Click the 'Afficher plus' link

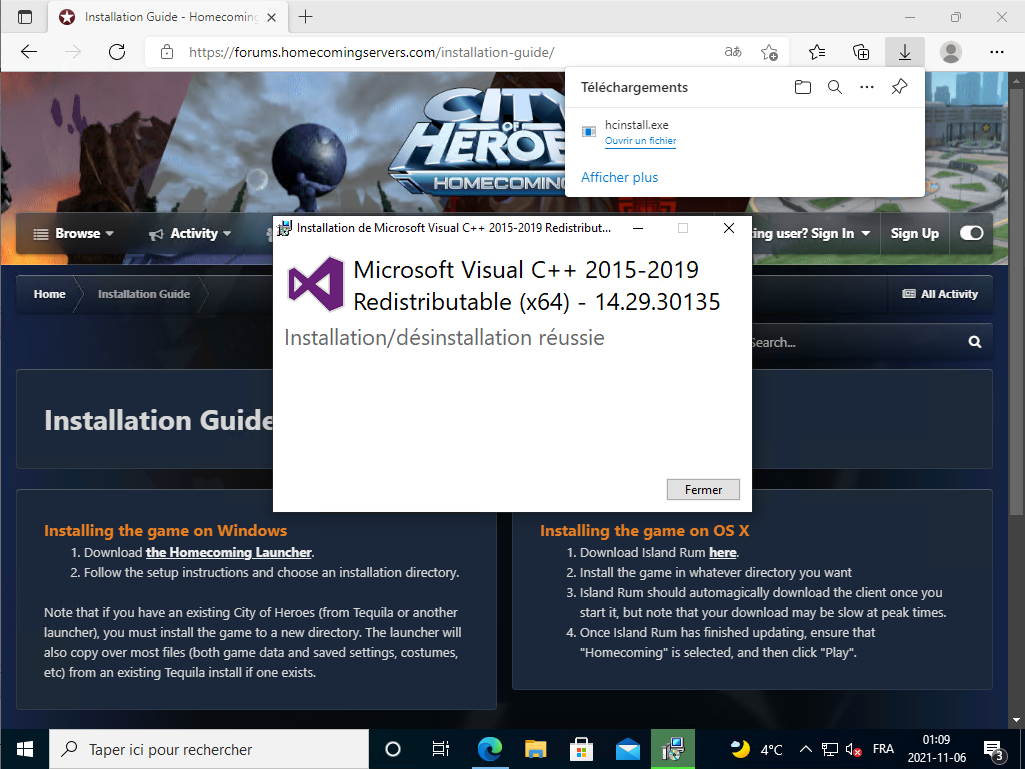coord(619,177)
